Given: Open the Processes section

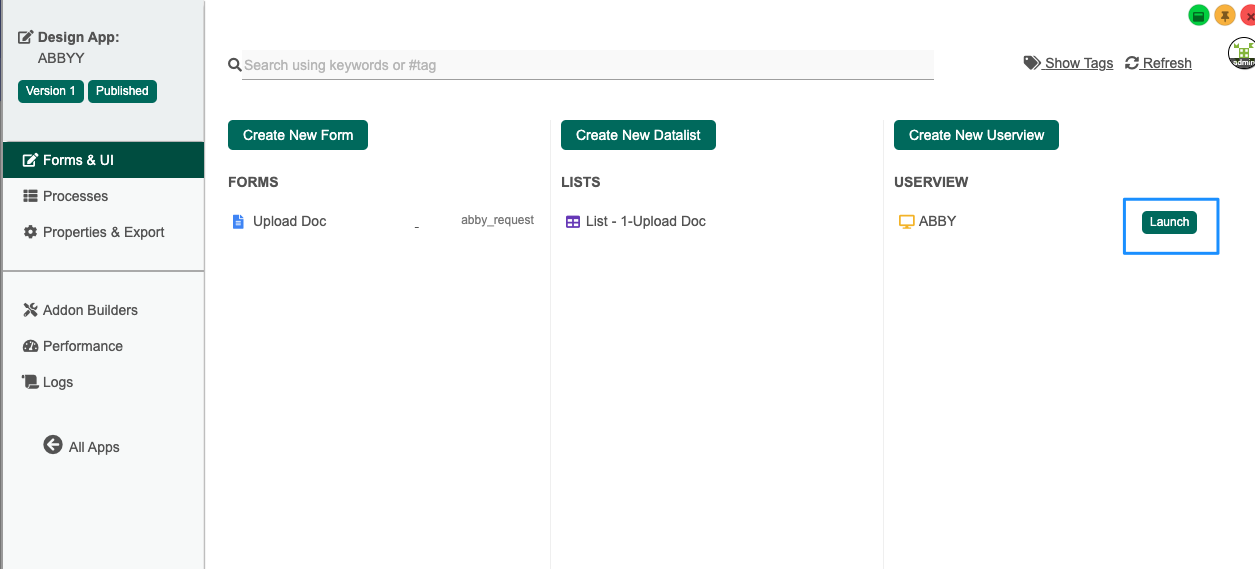Looking at the screenshot, I should 75,196.
